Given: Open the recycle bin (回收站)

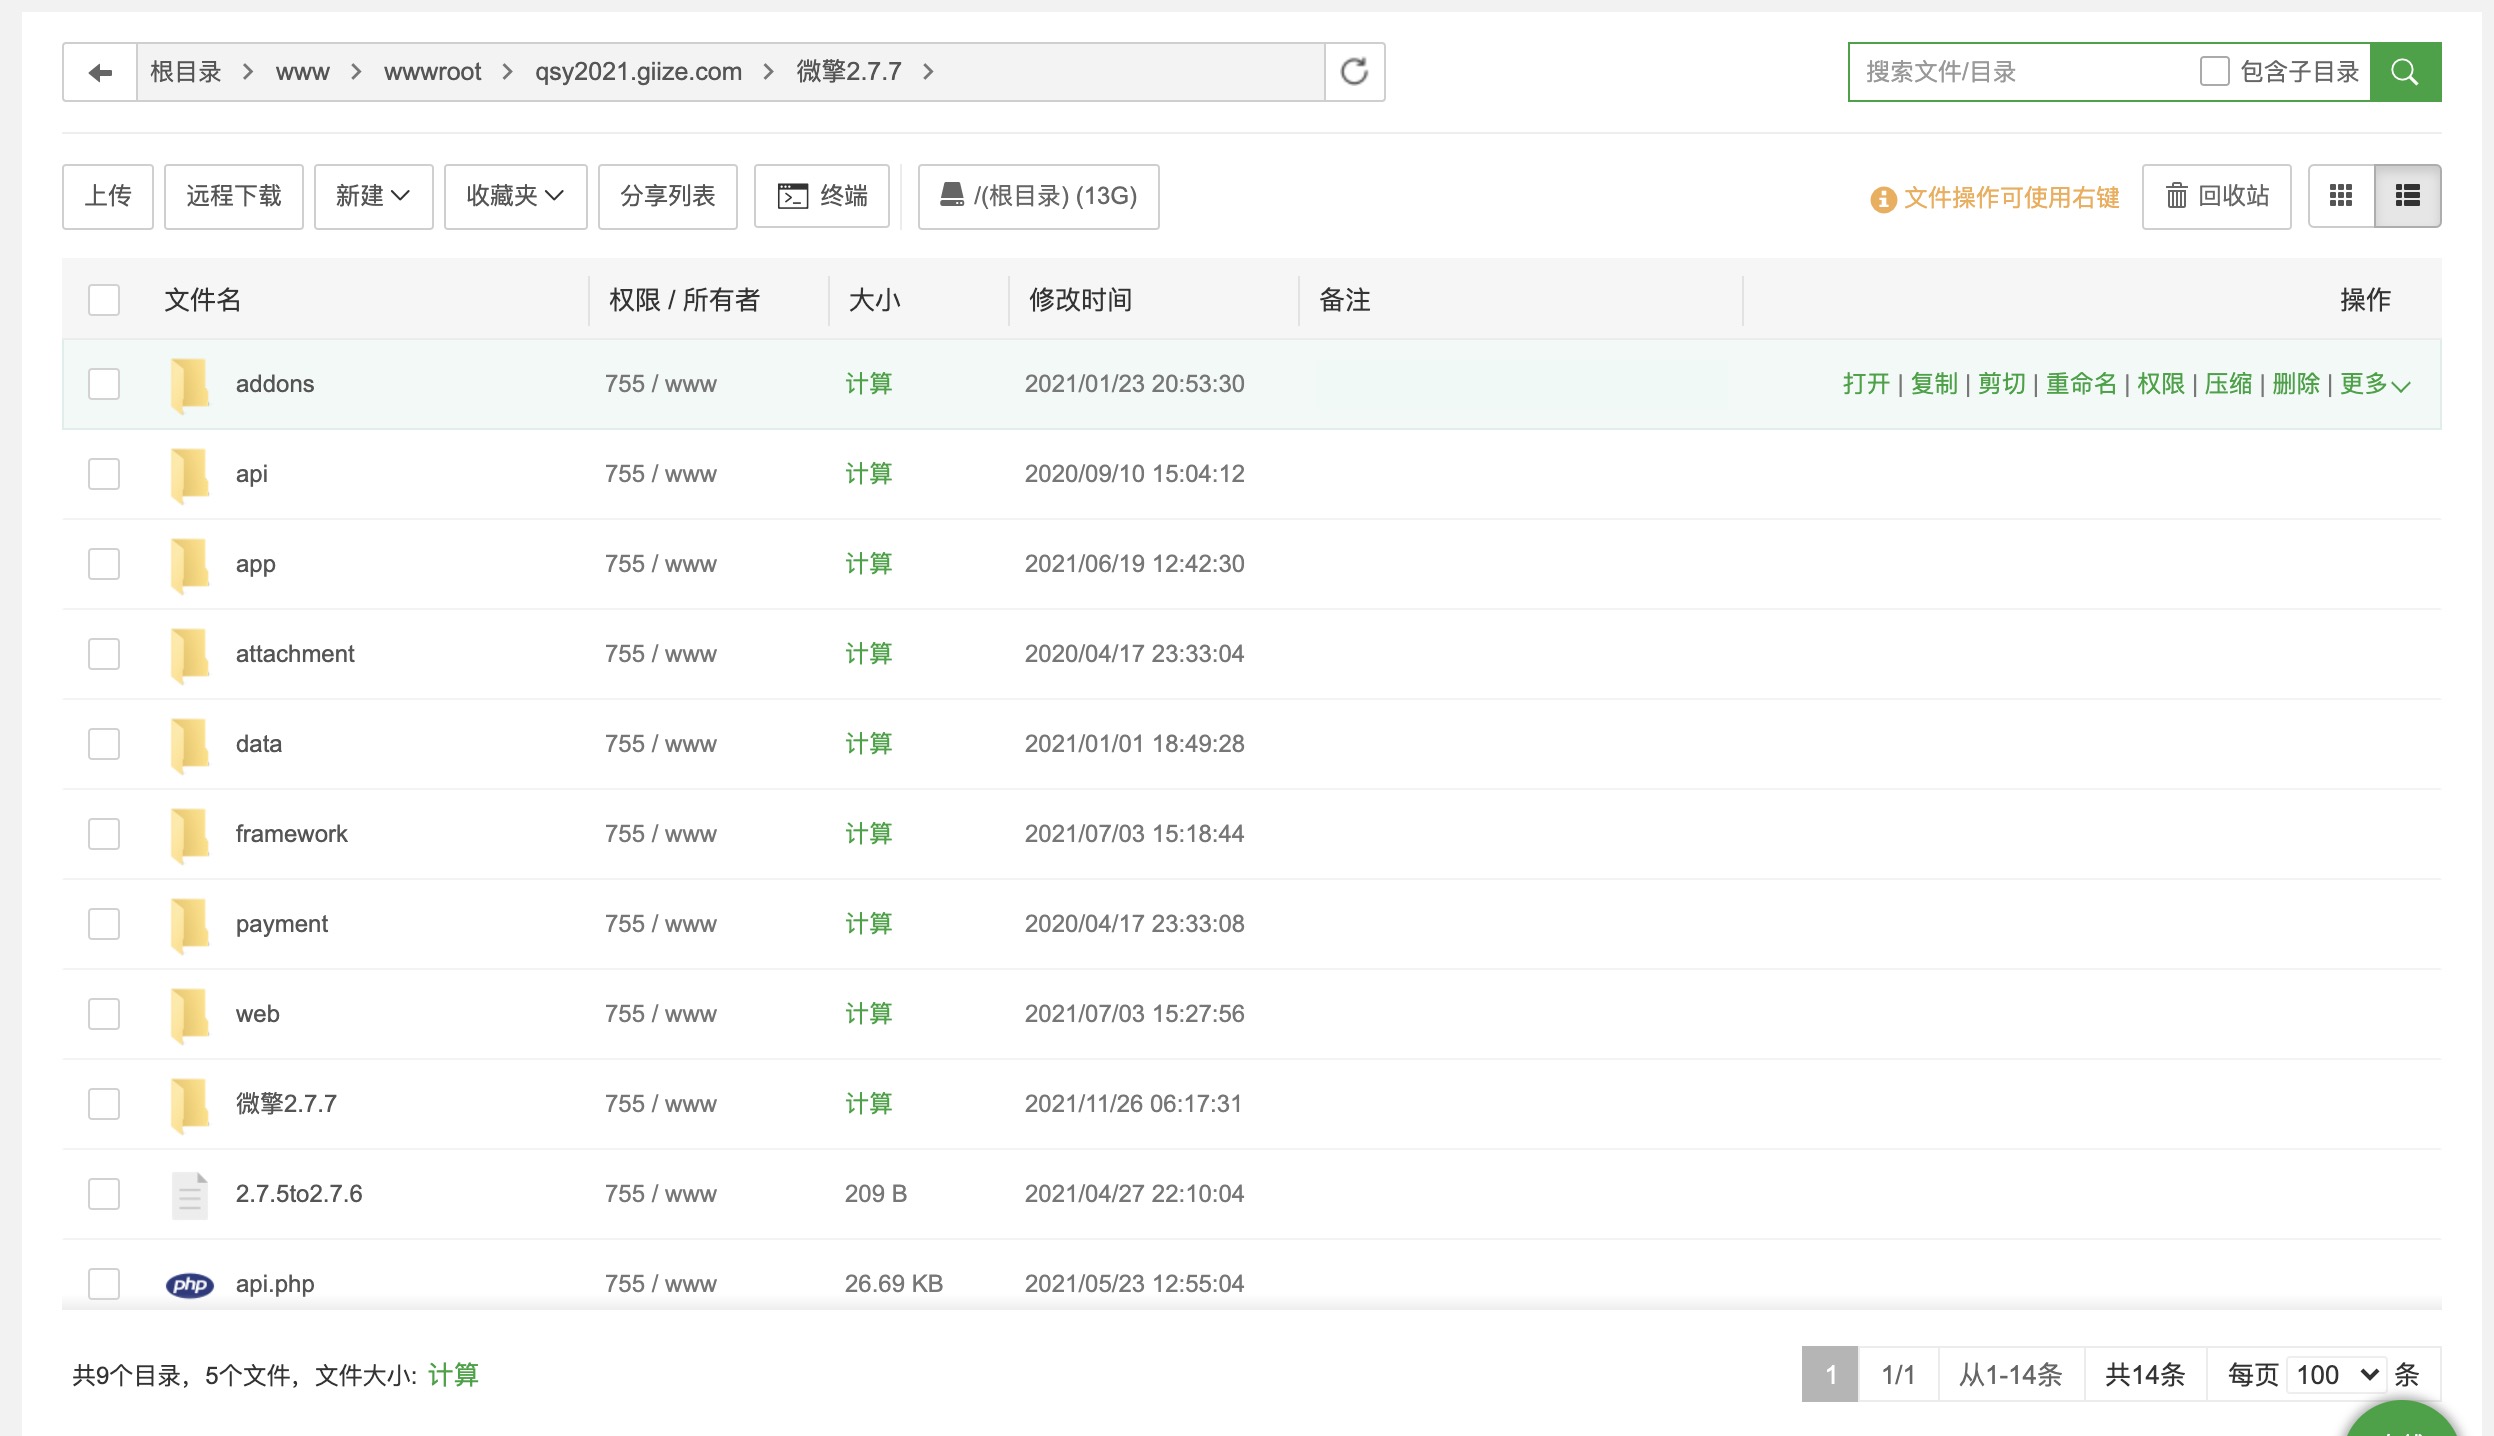Looking at the screenshot, I should pos(2217,196).
